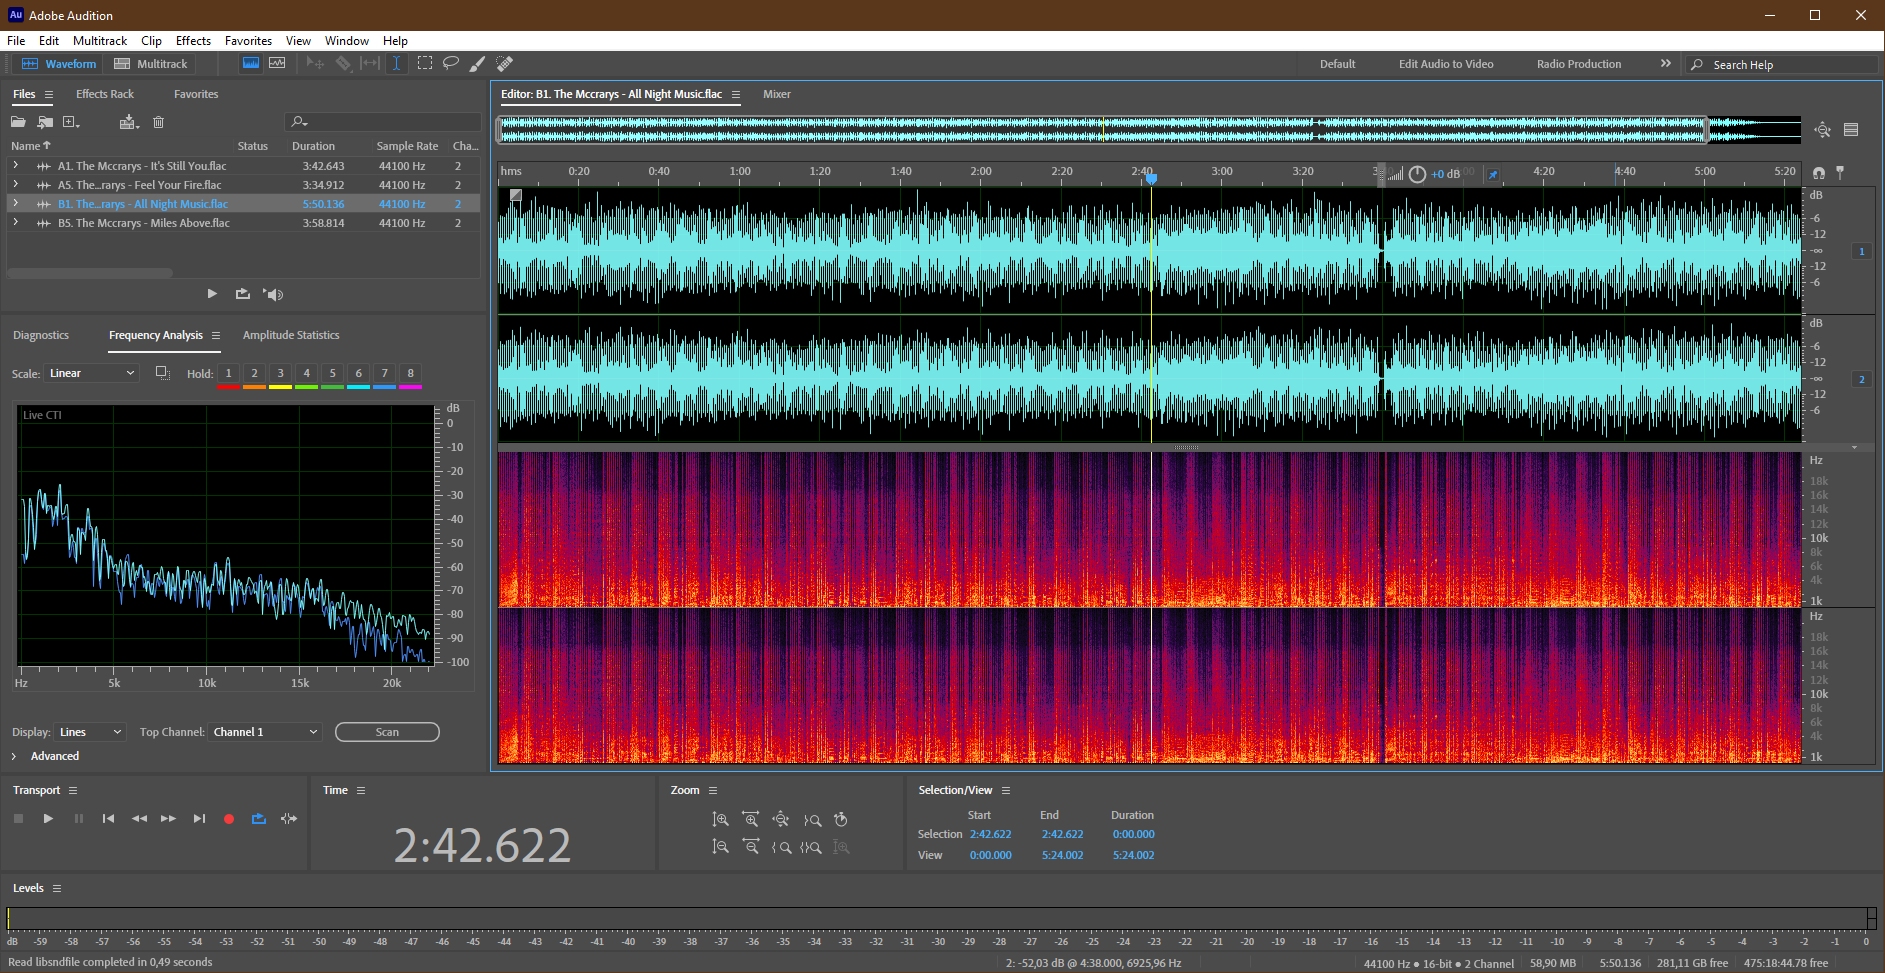Stop playback in Transport panel
Viewport: 1885px width, 973px height.
(18, 819)
